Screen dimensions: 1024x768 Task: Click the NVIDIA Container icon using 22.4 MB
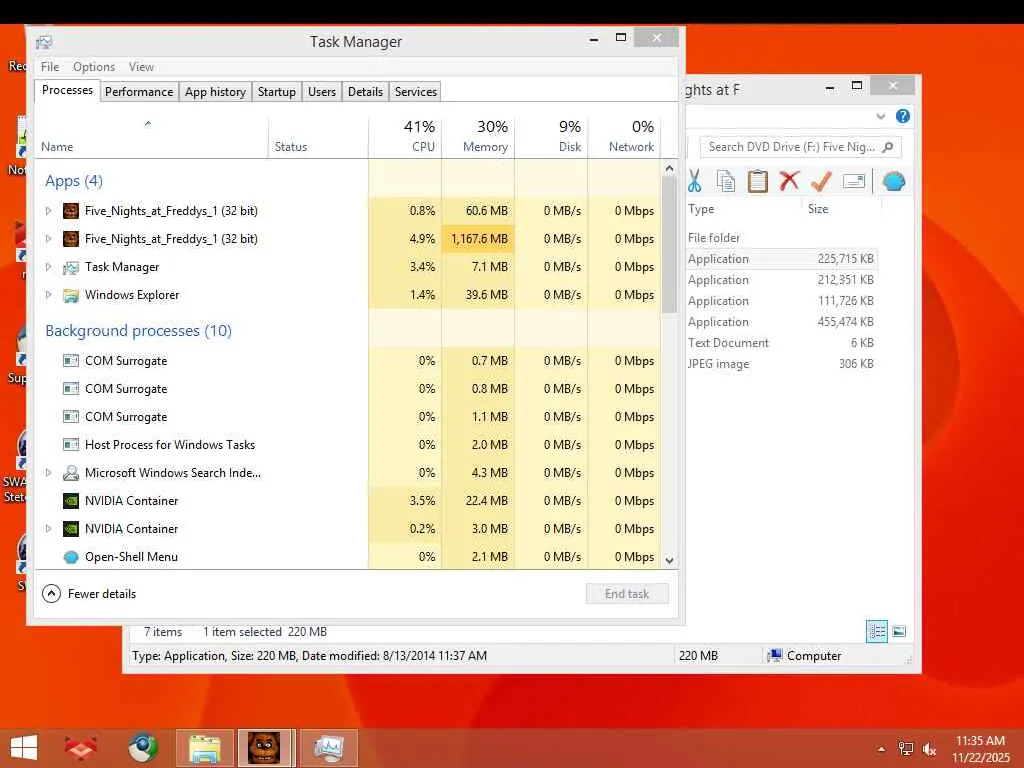(71, 501)
